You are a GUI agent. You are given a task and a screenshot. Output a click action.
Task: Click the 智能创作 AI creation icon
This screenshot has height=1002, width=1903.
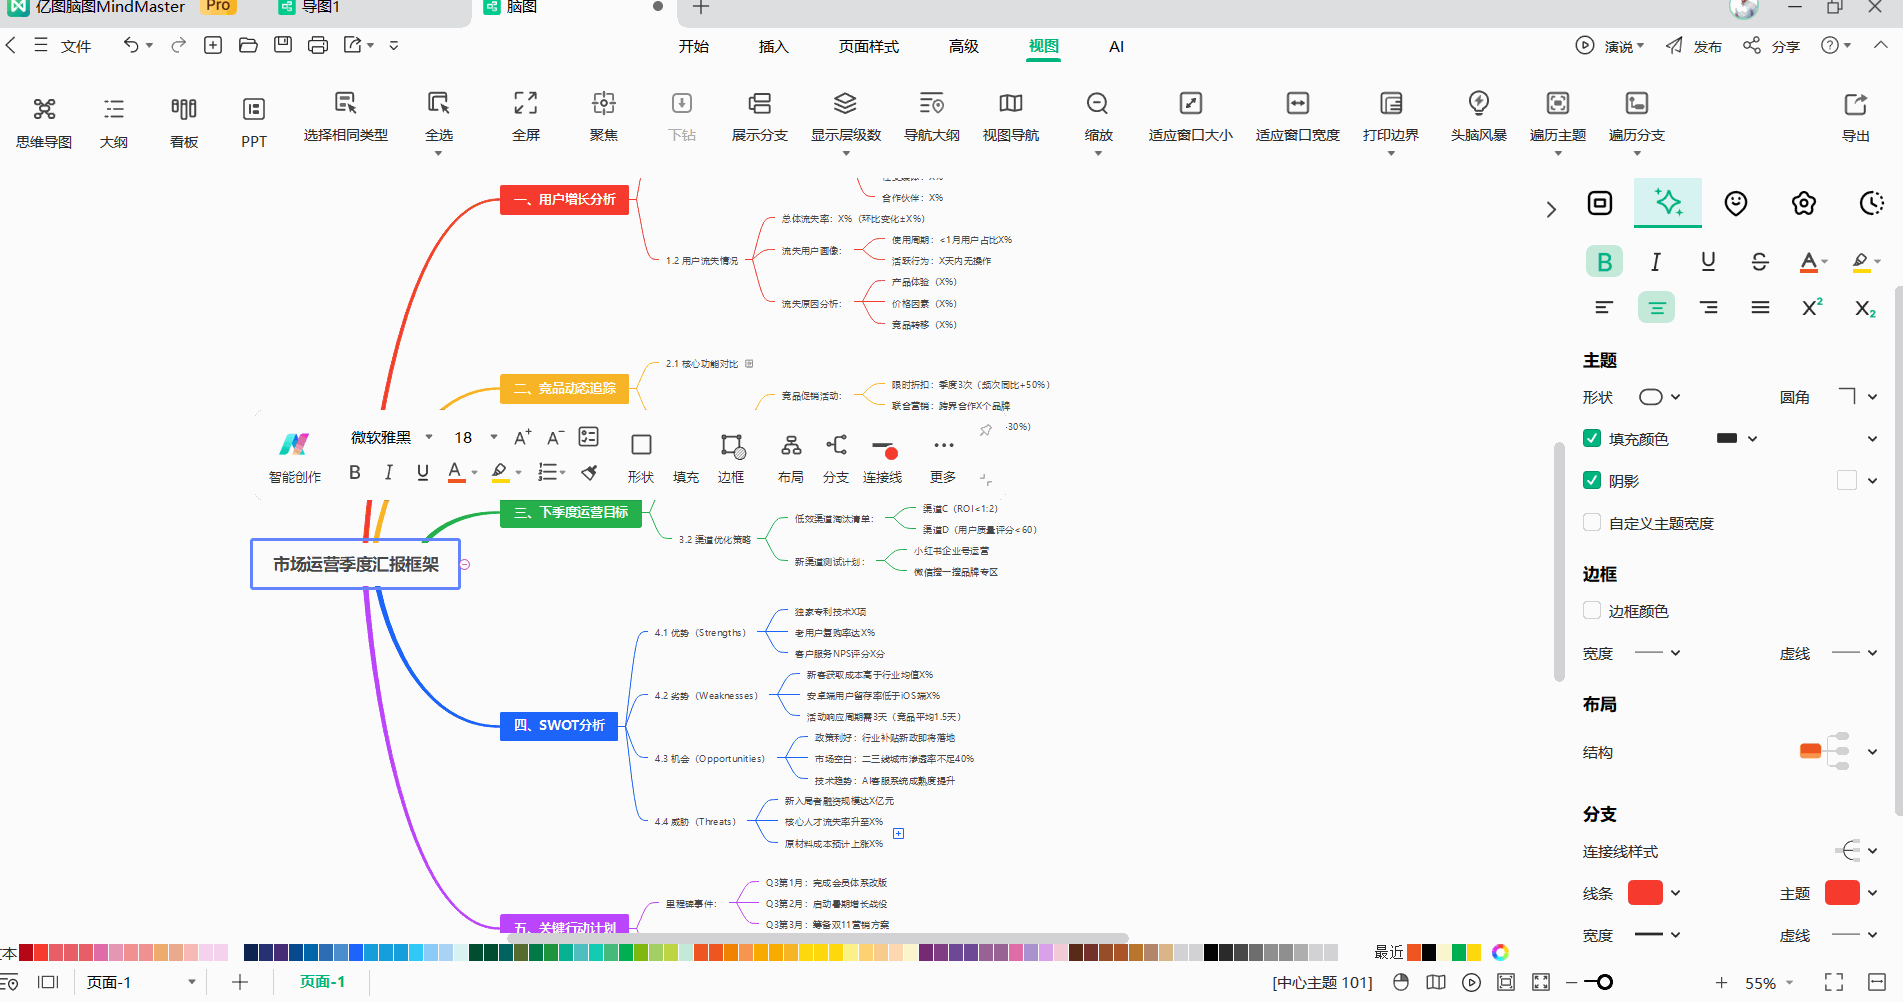[x=294, y=445]
